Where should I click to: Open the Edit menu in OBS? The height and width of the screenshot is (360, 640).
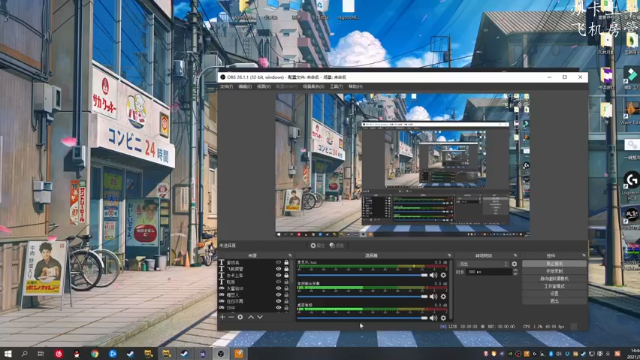tap(245, 87)
